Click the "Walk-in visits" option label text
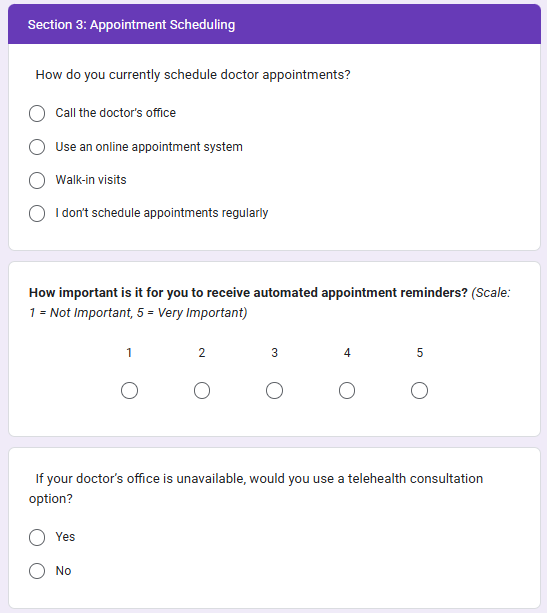 coord(91,180)
